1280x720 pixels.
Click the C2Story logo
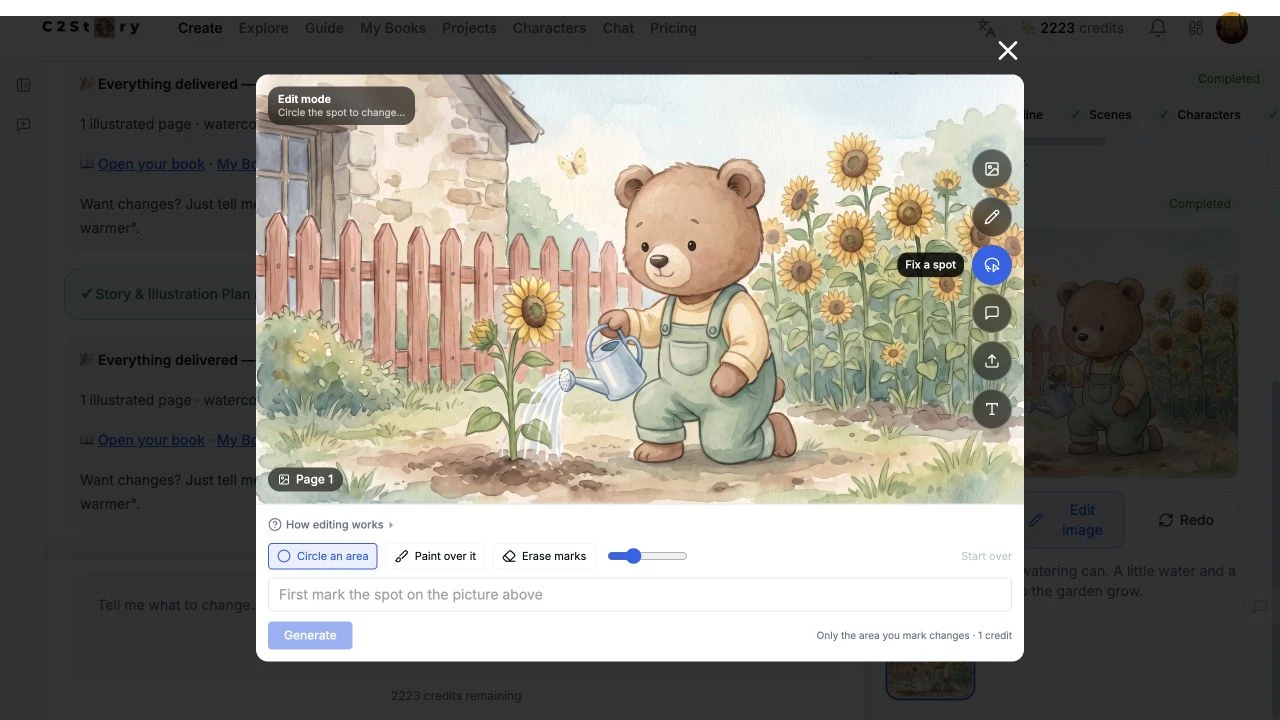tap(91, 28)
